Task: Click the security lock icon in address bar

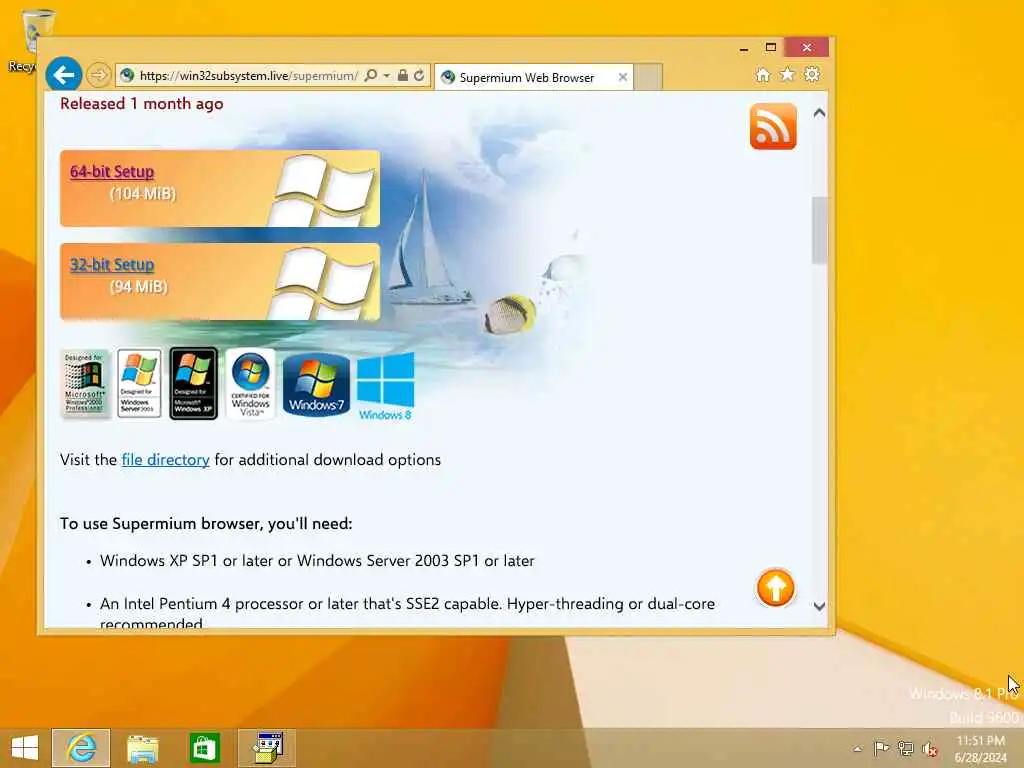Action: pyautogui.click(x=403, y=76)
